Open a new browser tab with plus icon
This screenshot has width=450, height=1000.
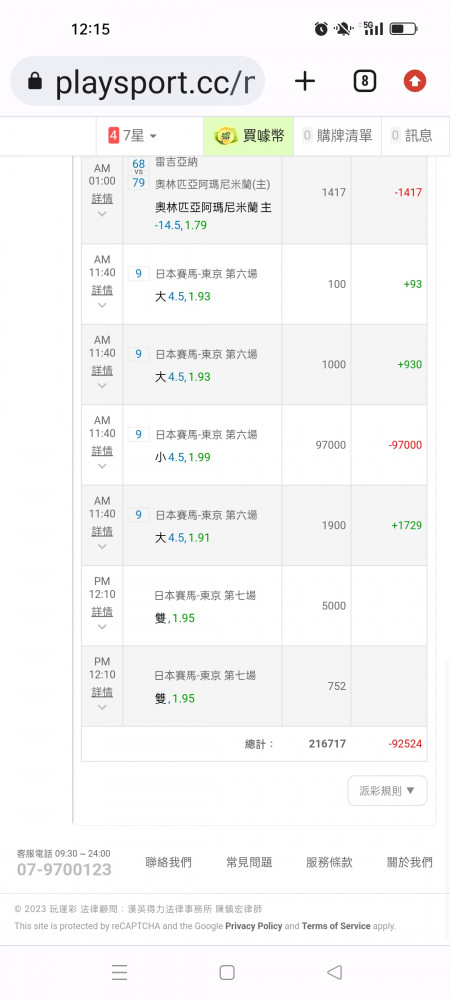(x=305, y=81)
